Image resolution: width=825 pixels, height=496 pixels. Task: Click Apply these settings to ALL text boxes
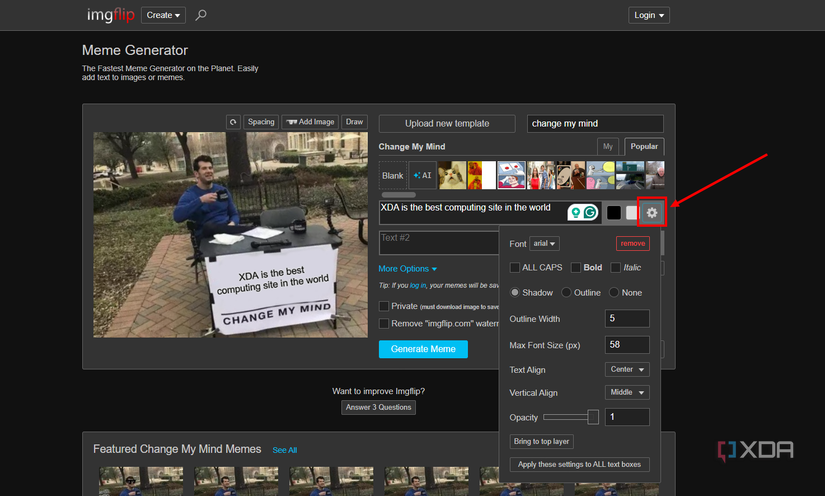[579, 464]
